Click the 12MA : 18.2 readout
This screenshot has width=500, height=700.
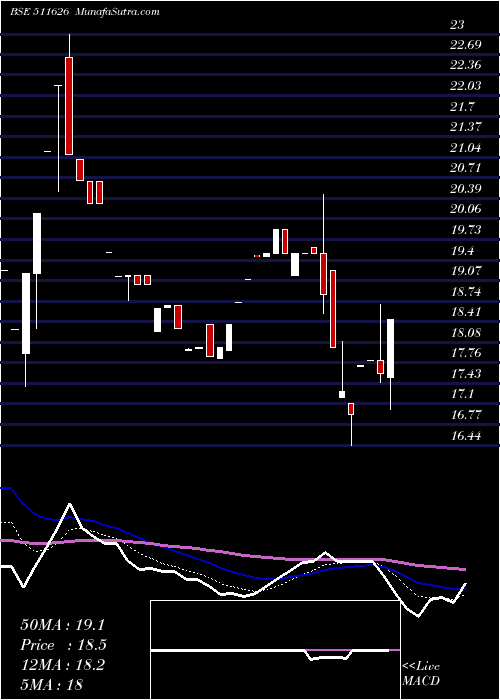tap(62, 665)
